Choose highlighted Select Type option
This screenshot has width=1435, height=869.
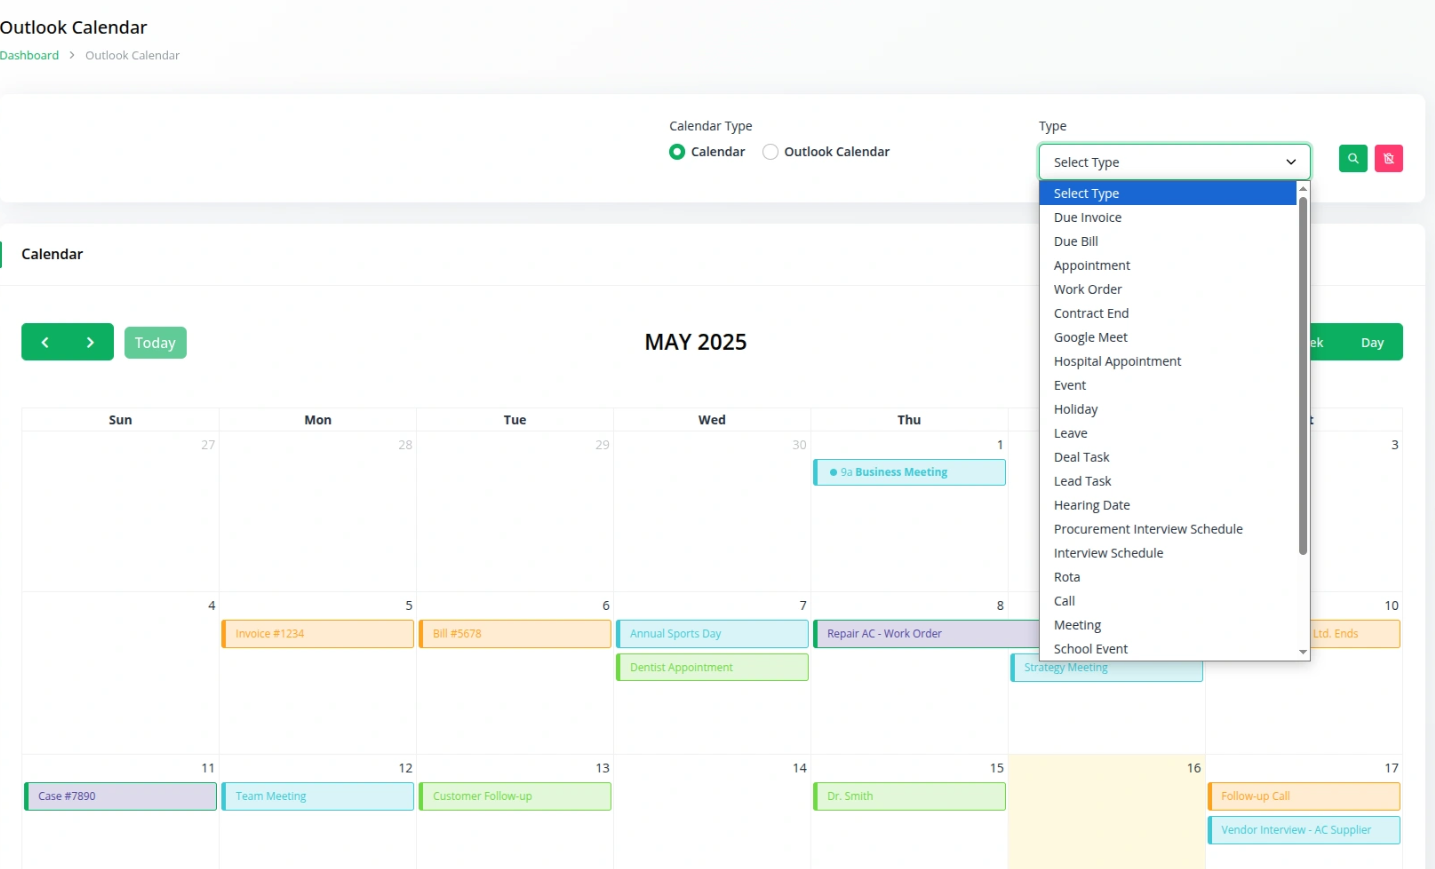click(x=1168, y=193)
